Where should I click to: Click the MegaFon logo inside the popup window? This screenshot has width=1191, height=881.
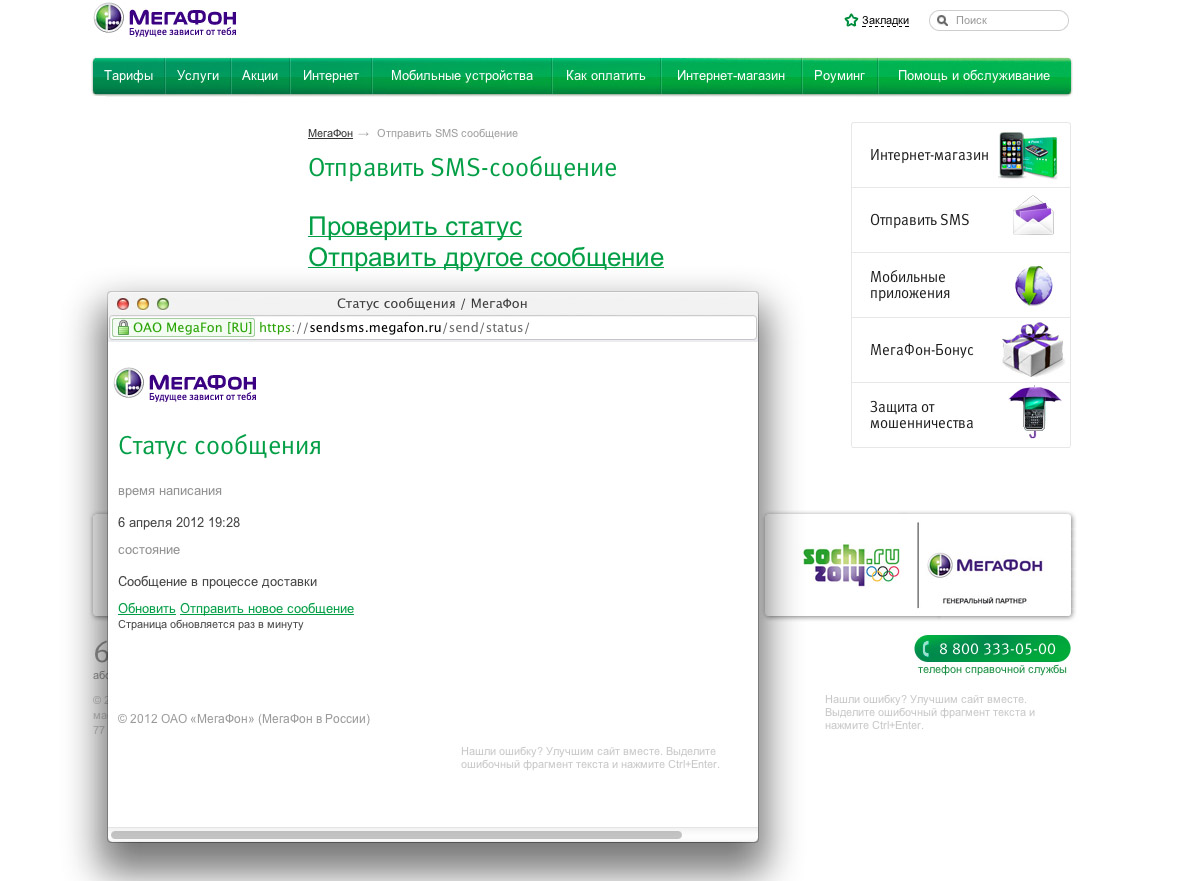[186, 385]
